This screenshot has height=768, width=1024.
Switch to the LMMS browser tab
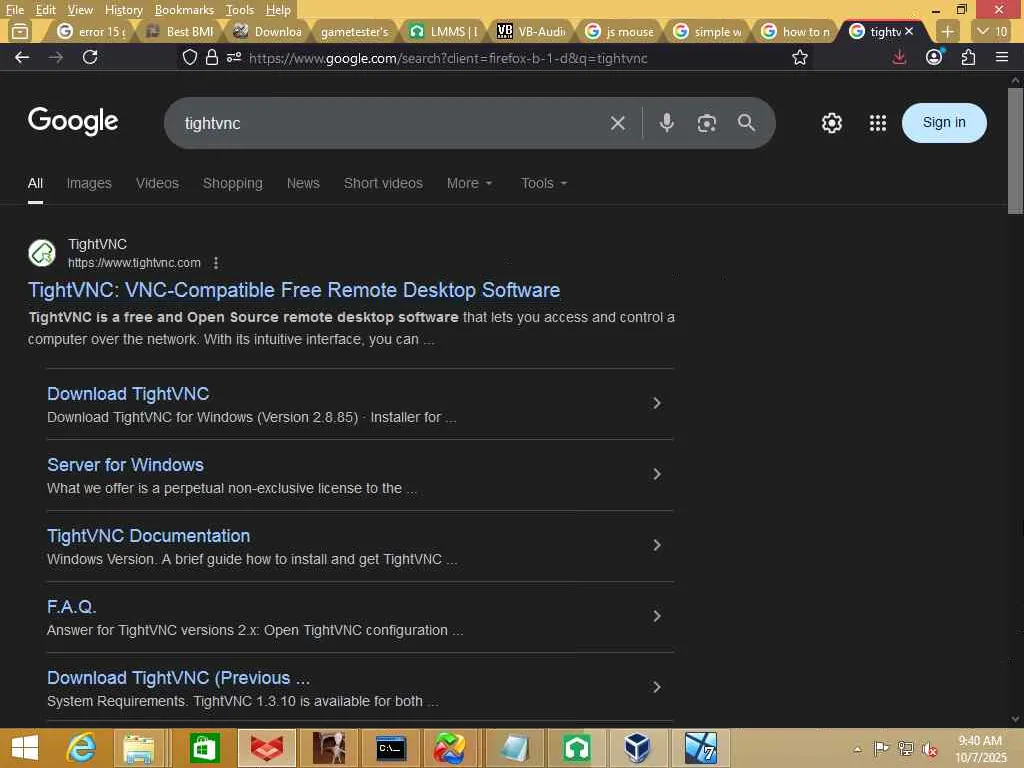tap(444, 31)
